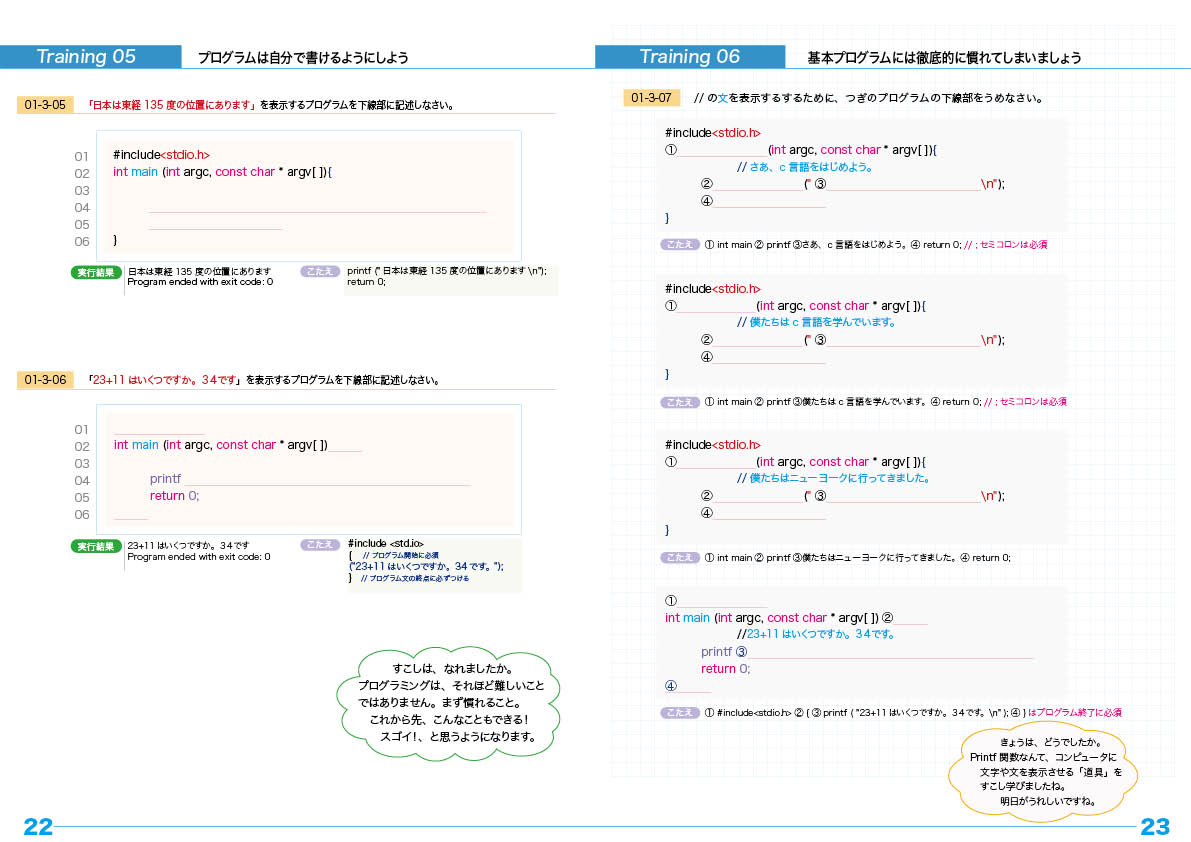Click the blank on line 01 of exercise 01-3-06

pos(159,429)
